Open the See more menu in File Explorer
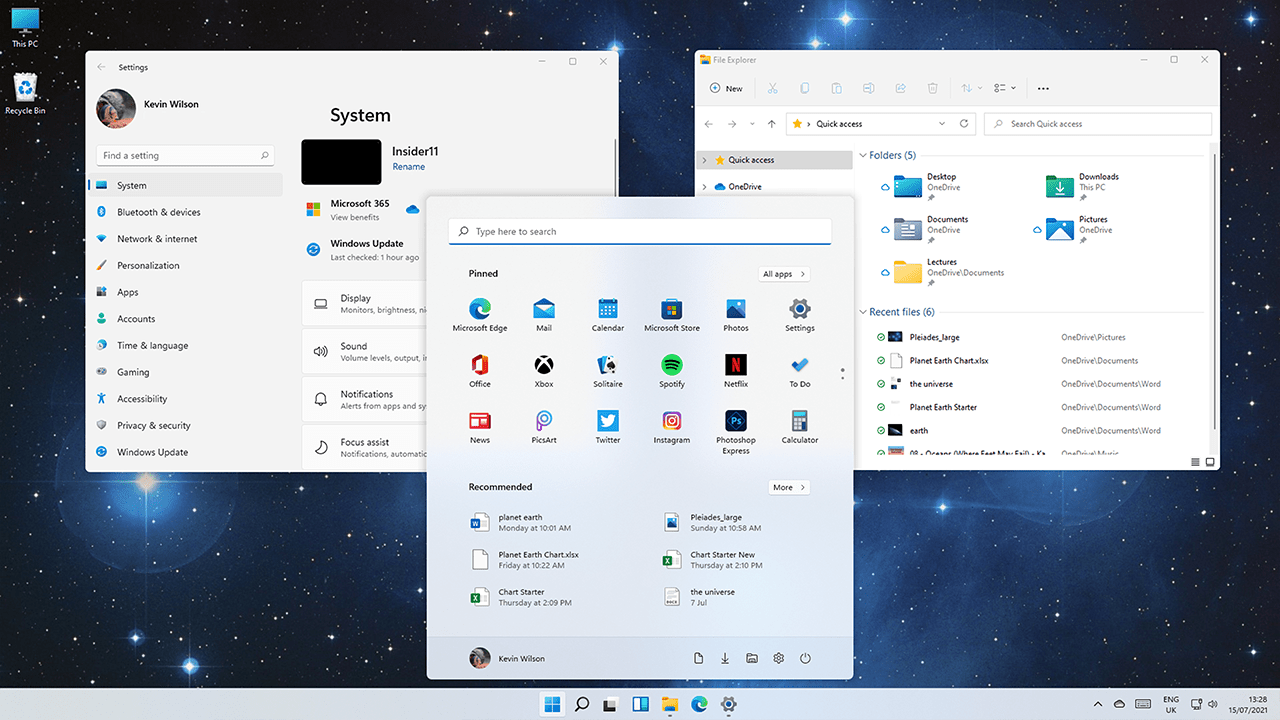1280x720 pixels. point(1043,88)
